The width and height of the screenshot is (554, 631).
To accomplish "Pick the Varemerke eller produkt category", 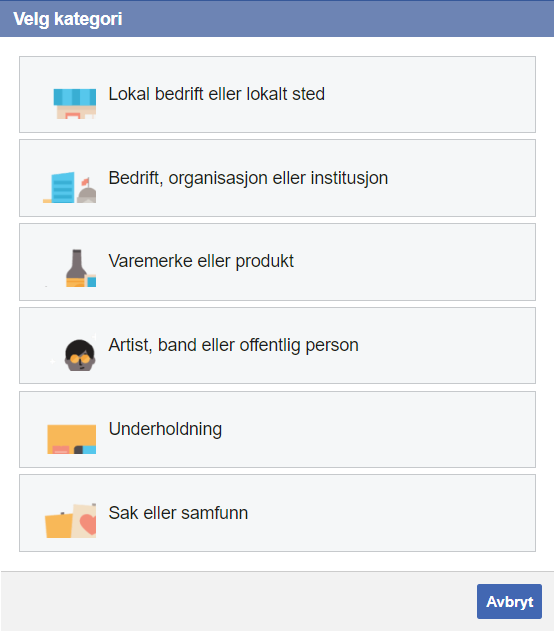I will pos(201,261).
